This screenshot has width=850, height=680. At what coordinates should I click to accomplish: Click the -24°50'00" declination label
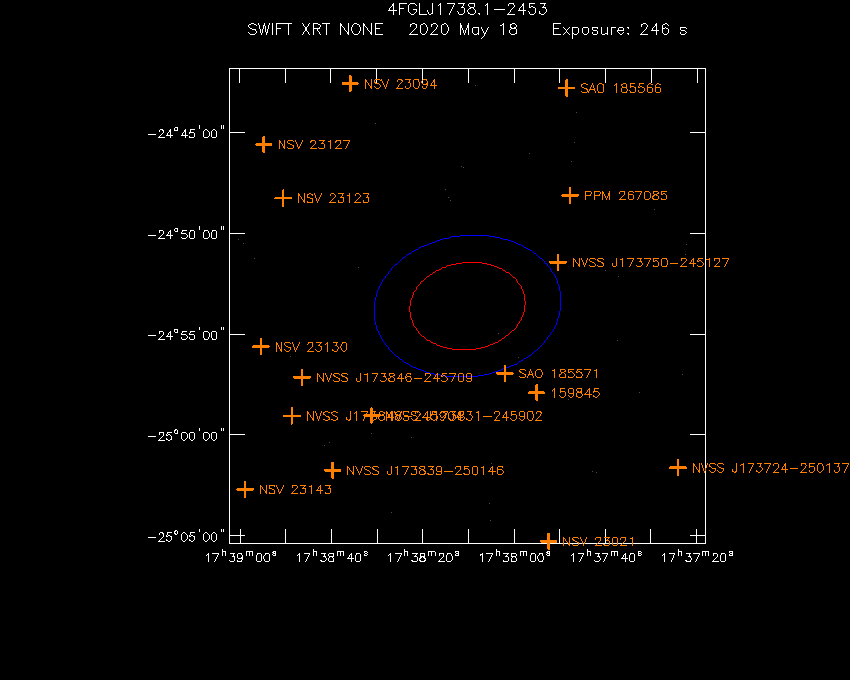[x=186, y=234]
